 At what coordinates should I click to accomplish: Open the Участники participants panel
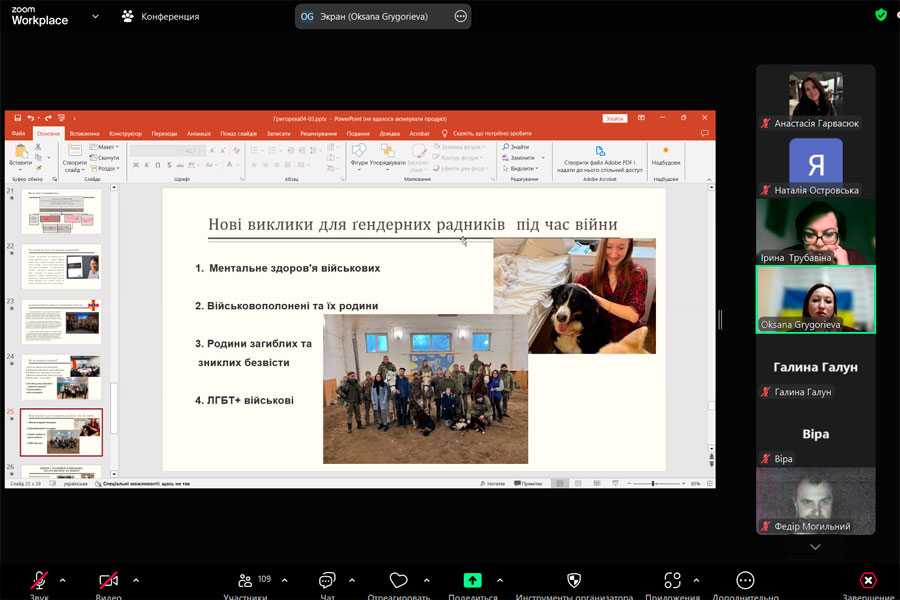[x=245, y=581]
